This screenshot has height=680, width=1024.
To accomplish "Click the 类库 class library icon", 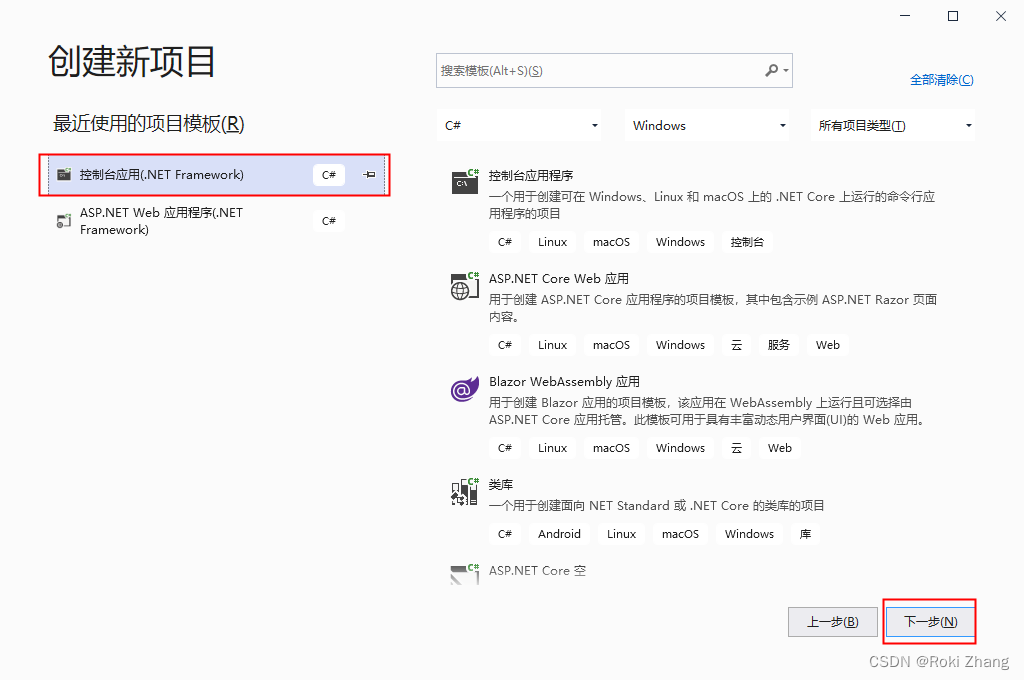I will click(464, 491).
